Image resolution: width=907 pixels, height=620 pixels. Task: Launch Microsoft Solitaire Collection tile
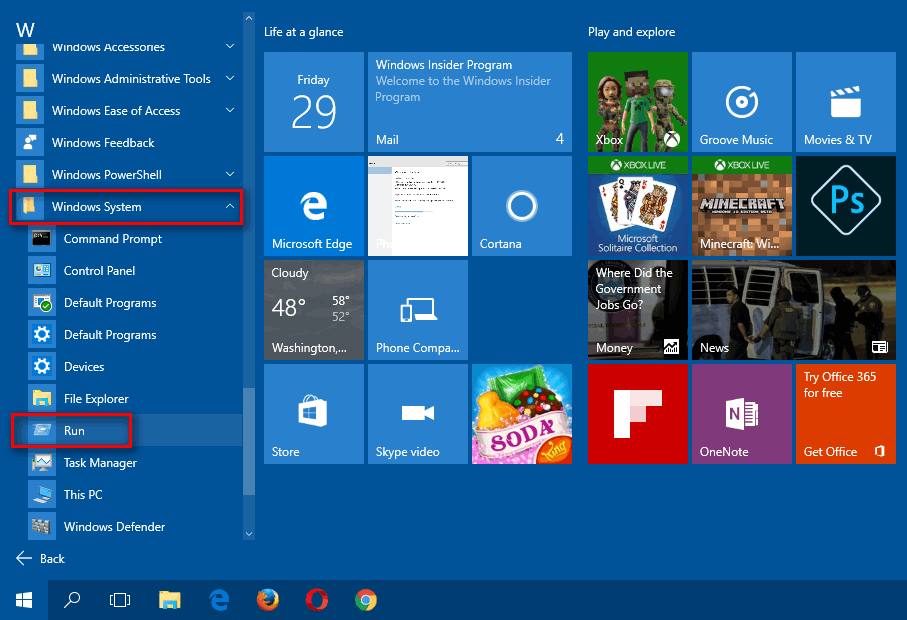[637, 206]
